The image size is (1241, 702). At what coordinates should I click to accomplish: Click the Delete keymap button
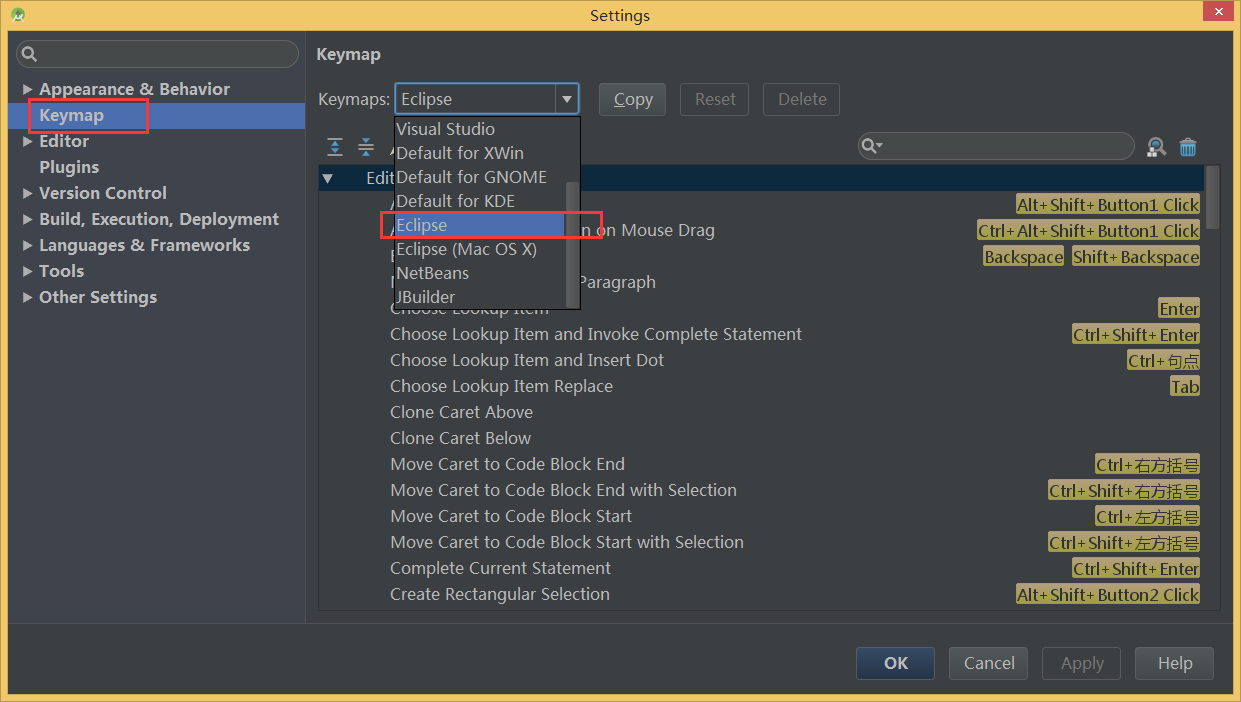point(802,99)
